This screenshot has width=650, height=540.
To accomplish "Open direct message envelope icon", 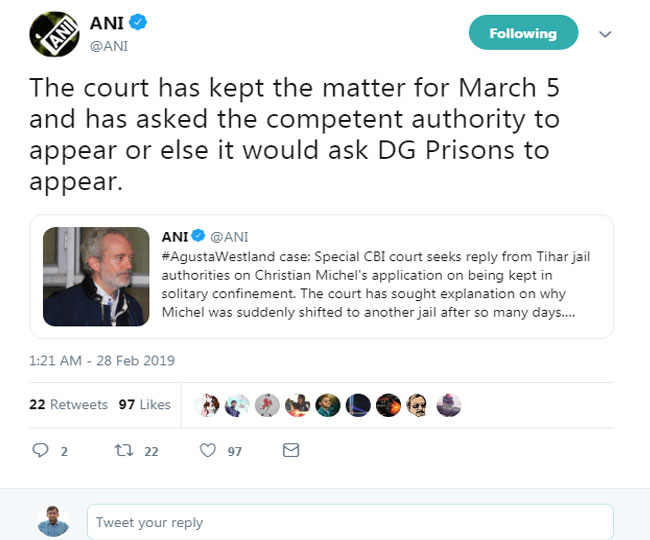I will click(x=291, y=451).
